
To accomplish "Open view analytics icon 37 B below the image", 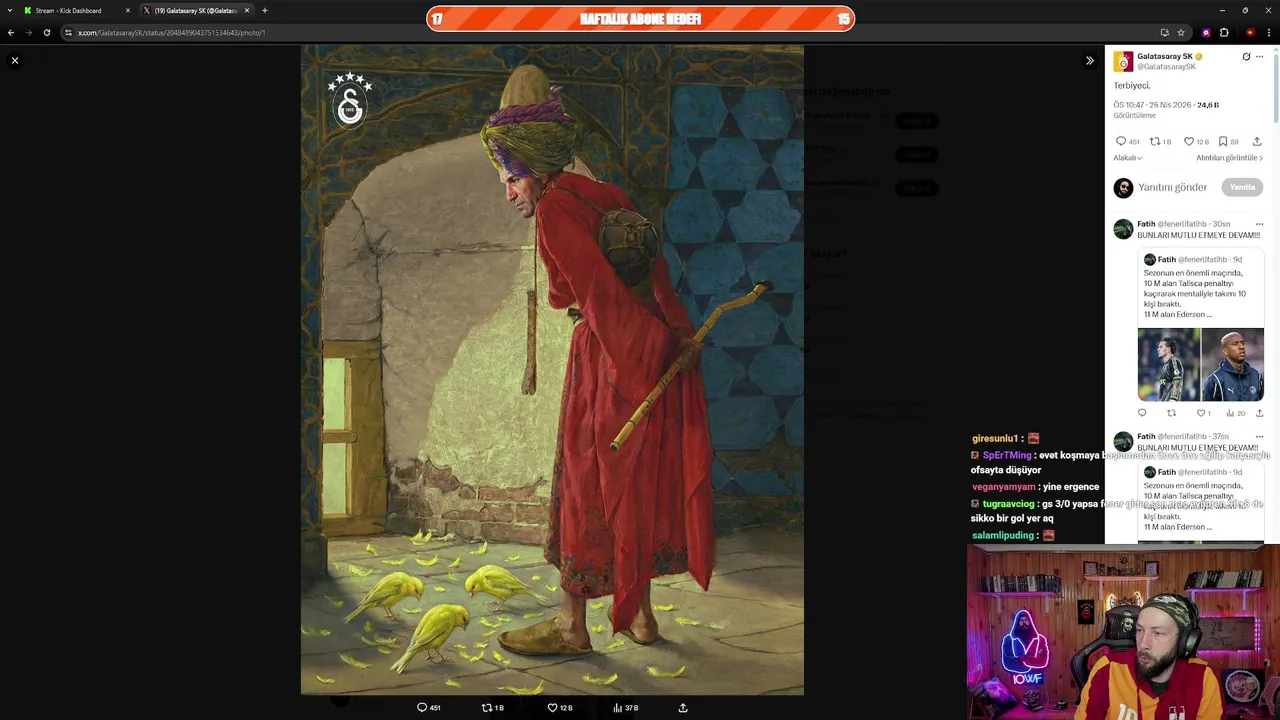I will click(x=625, y=708).
